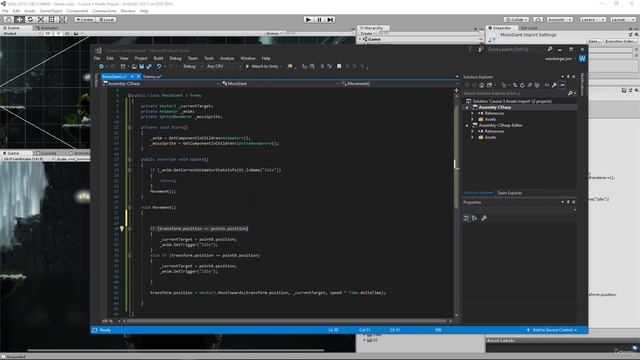Pause the Unity game
The image size is (640, 360).
[320, 19]
